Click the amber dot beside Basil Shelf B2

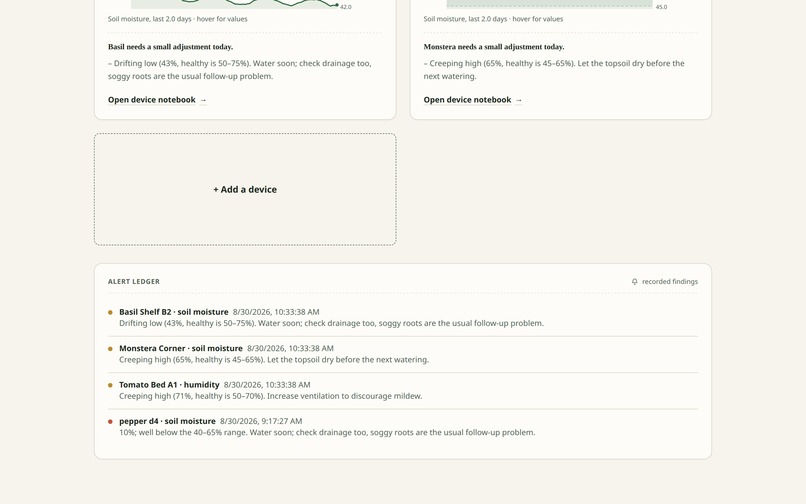click(x=110, y=312)
